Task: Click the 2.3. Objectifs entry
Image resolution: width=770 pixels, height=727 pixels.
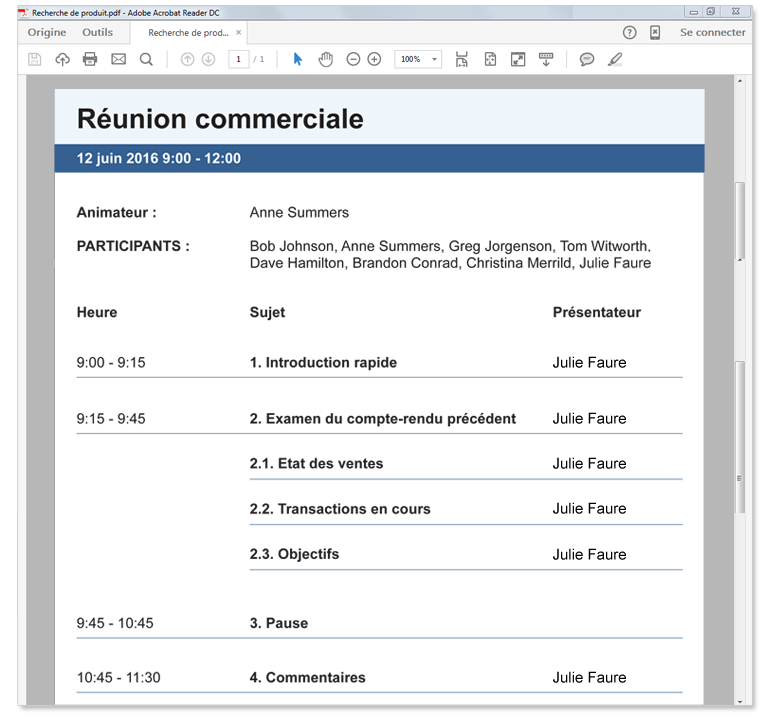Action: [294, 554]
